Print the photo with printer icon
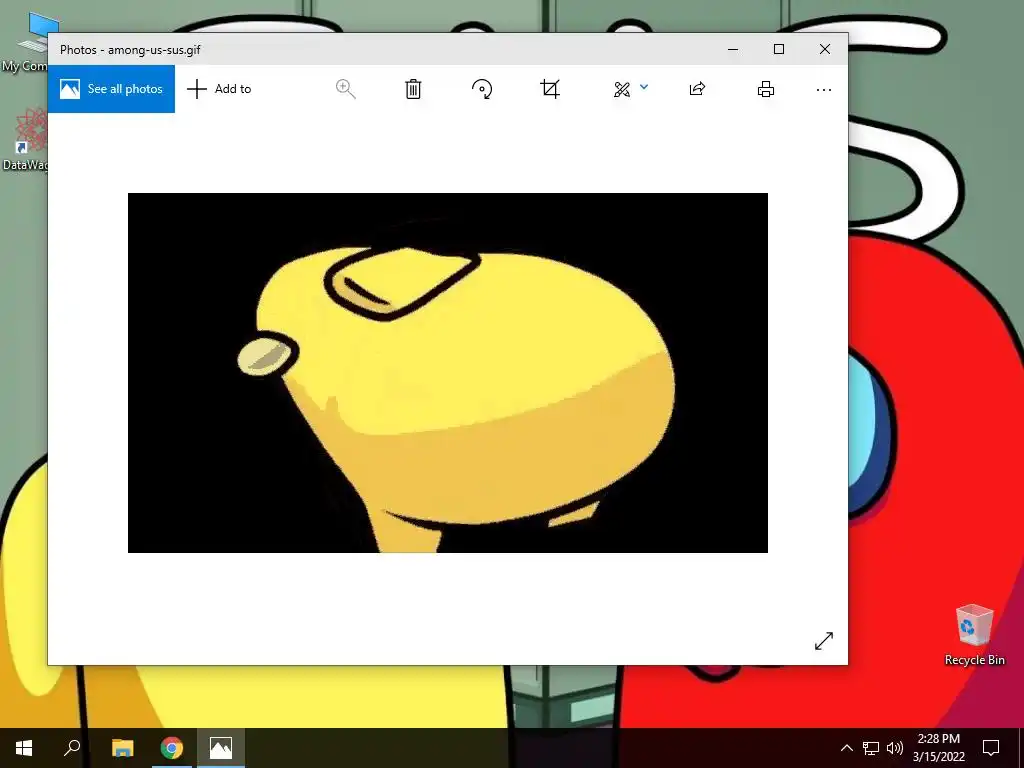This screenshot has width=1024, height=768. (765, 89)
